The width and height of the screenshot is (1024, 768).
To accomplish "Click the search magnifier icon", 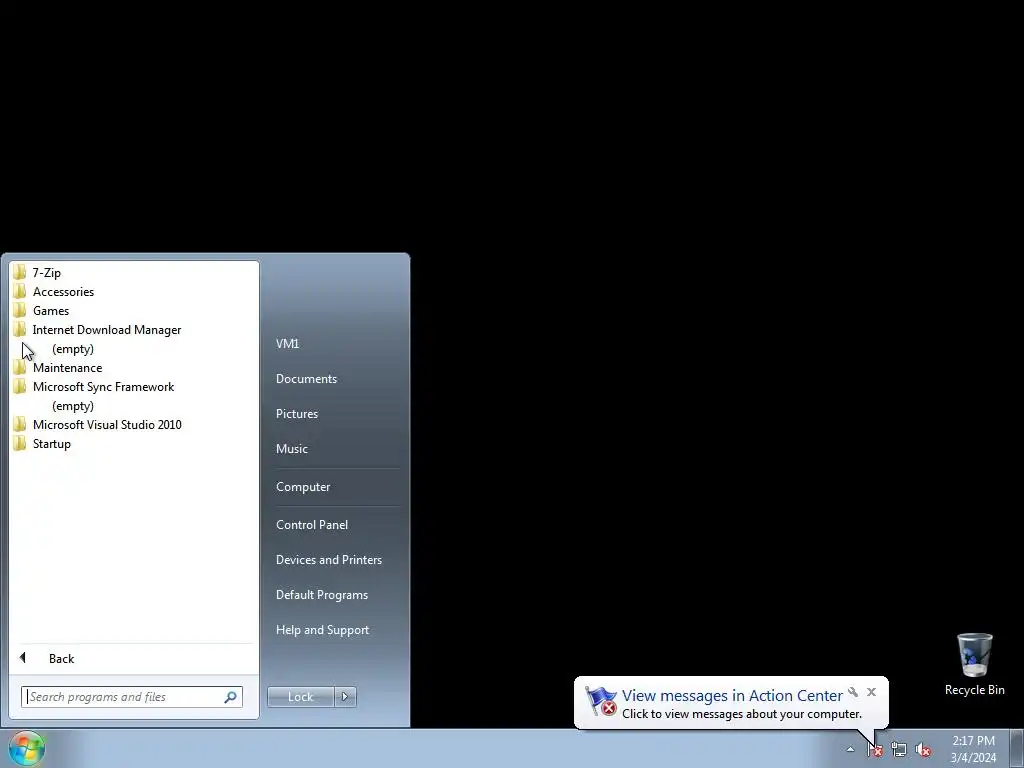I will click(231, 697).
